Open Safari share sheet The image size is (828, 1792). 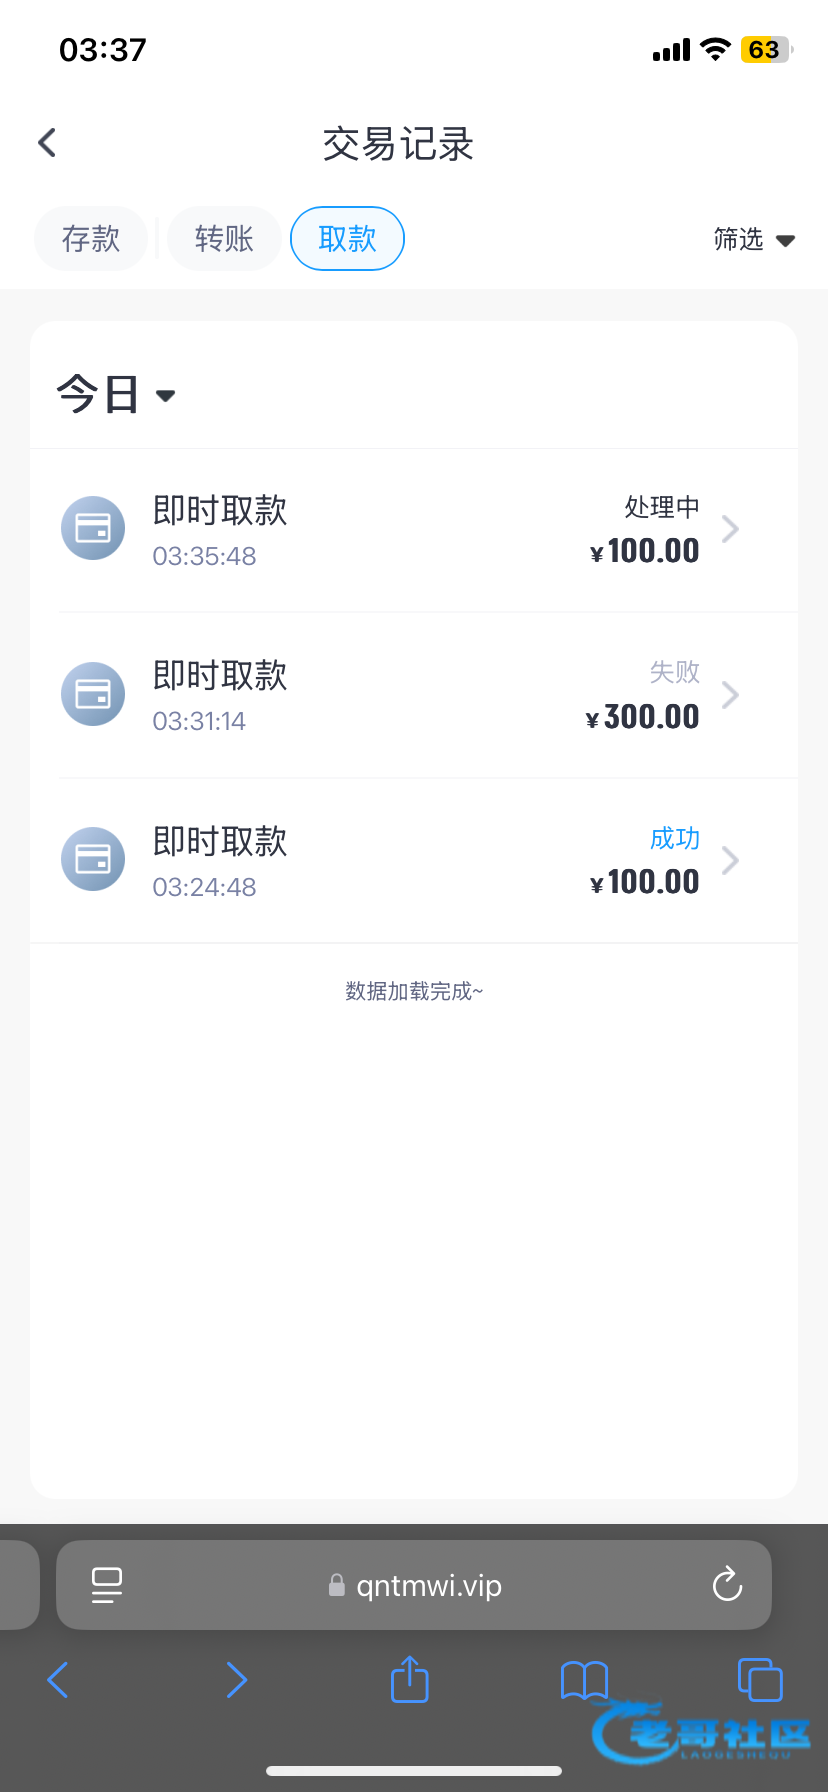(409, 1679)
